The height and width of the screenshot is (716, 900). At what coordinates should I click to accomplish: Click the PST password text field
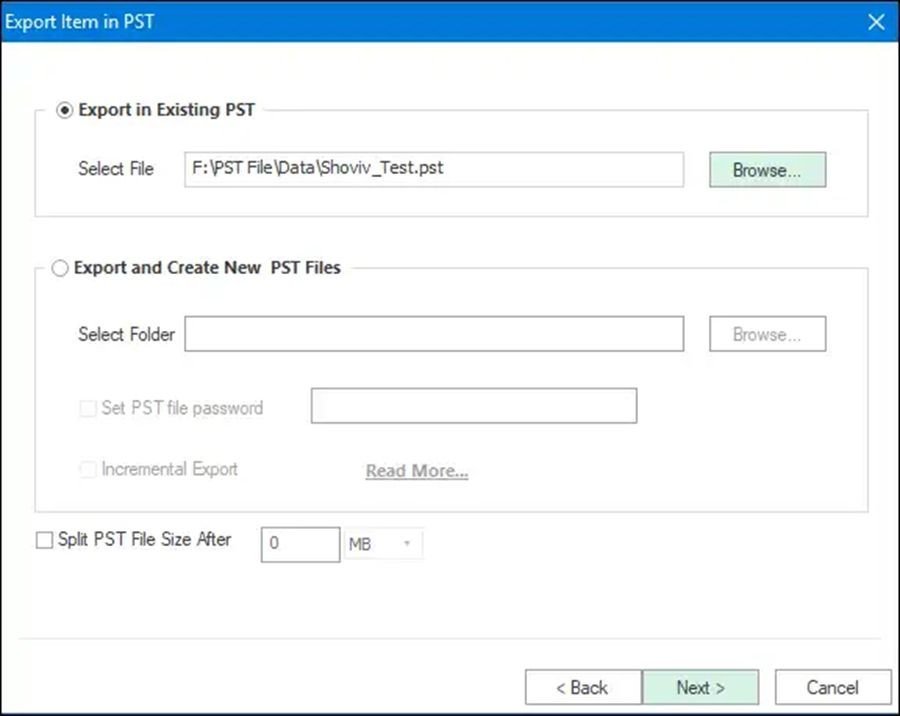click(x=474, y=406)
